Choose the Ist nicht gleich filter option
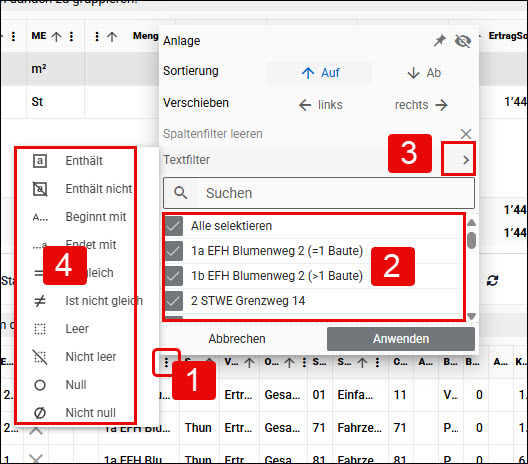The height and width of the screenshot is (464, 528). coord(104,301)
